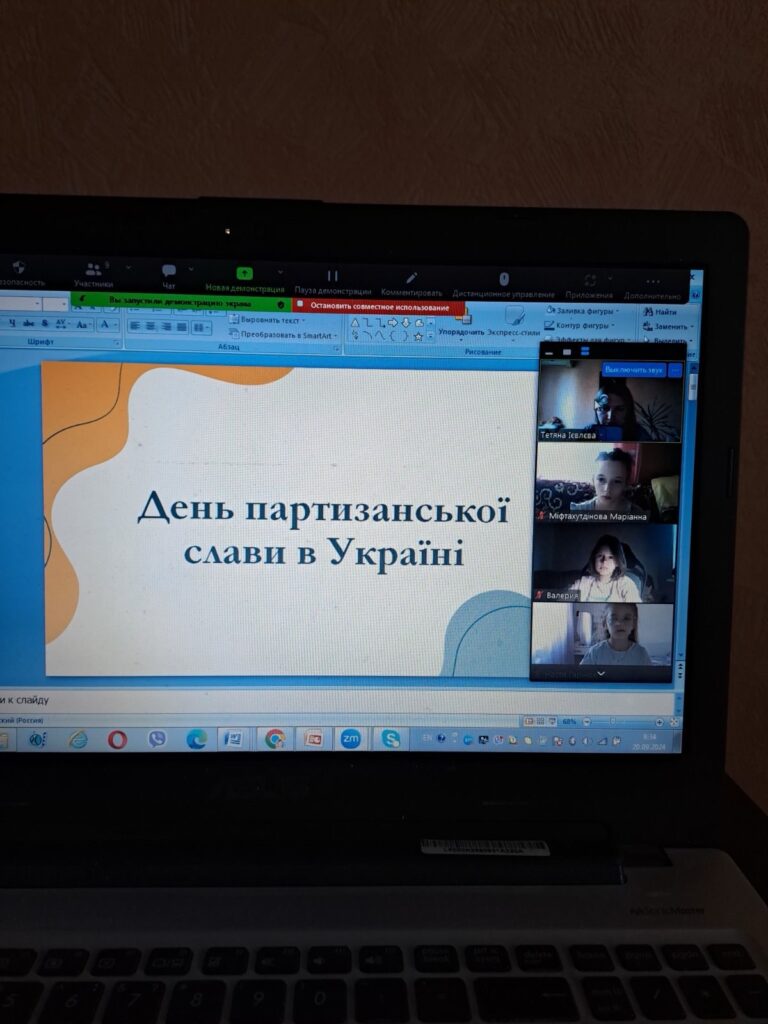Open the Упорядочить arrange button
Image resolution: width=768 pixels, height=1024 pixels.
461,323
